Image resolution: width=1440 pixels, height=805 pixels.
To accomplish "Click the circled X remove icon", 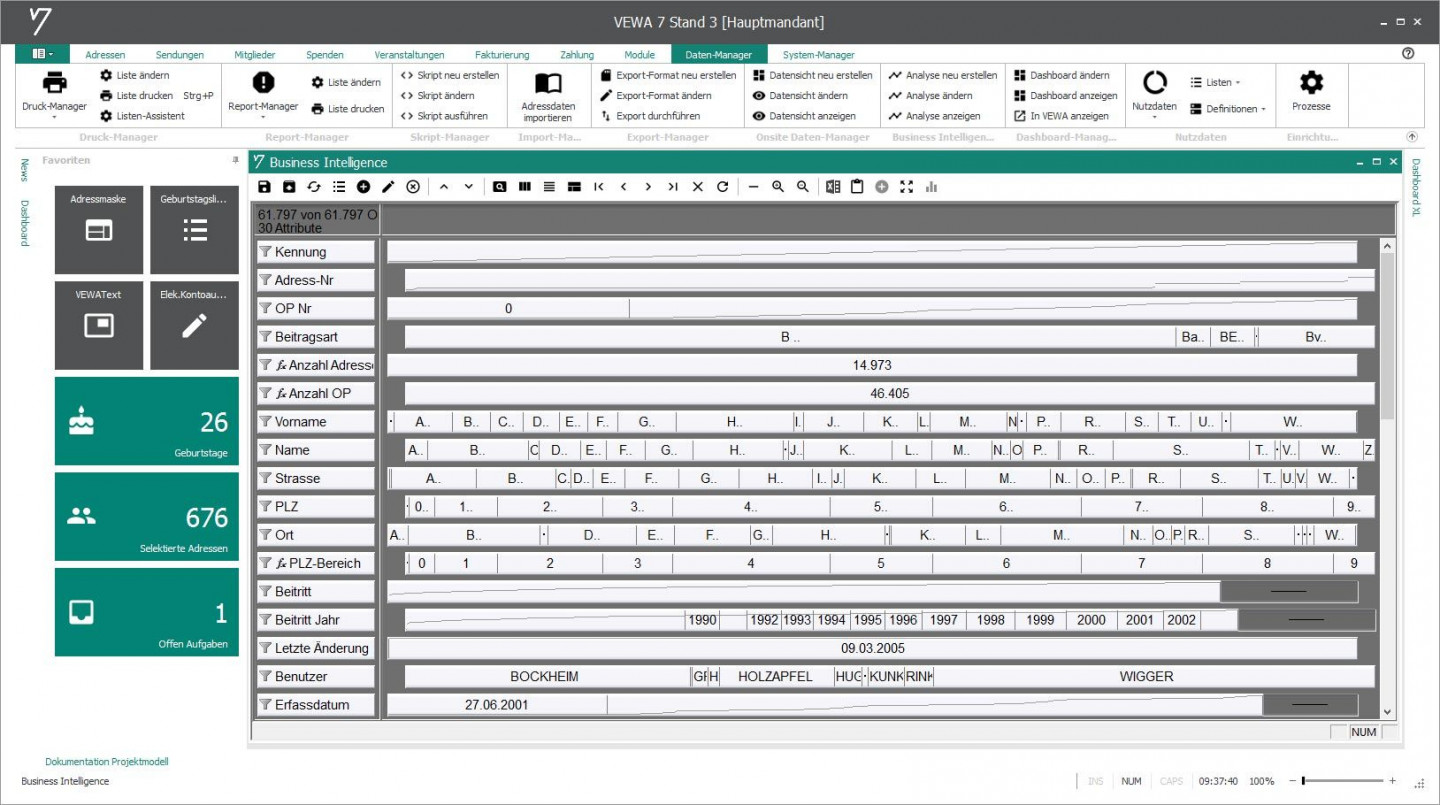I will [412, 186].
